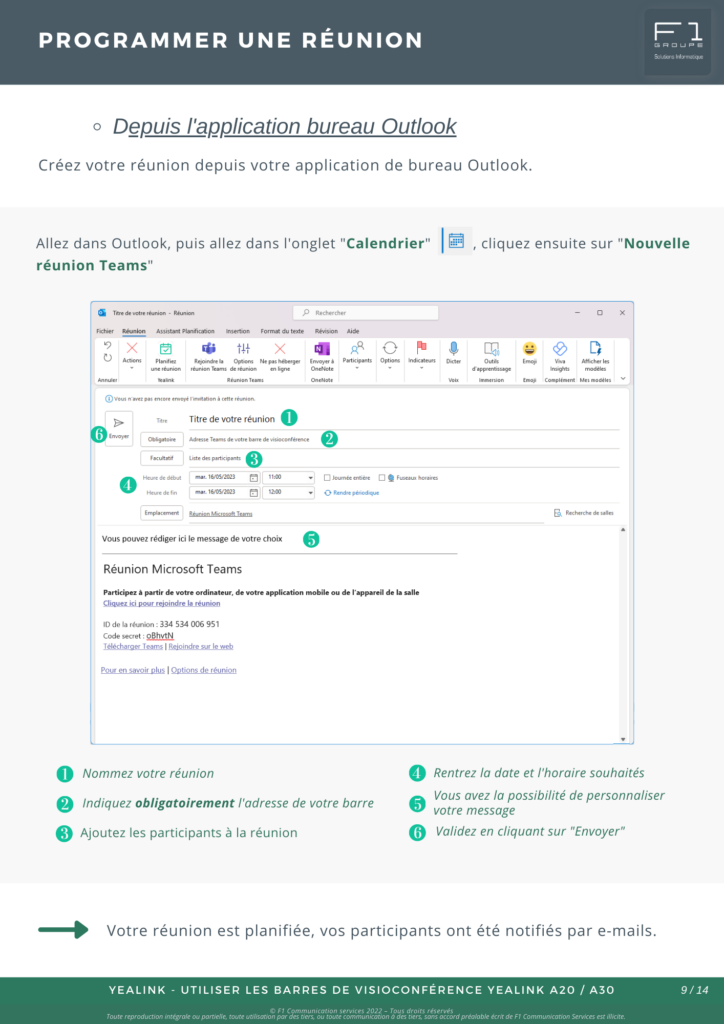Click the Emplacement button
The image size is (724, 1024).
[x=162, y=513]
